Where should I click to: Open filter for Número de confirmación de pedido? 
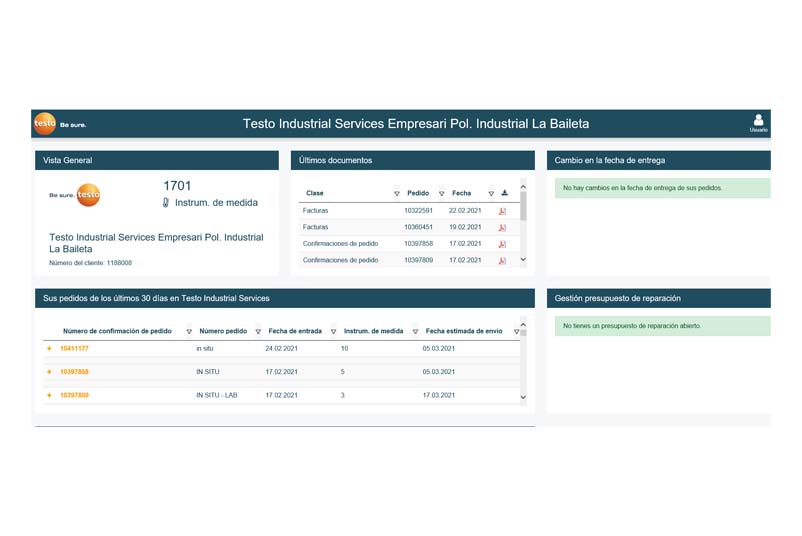(189, 331)
